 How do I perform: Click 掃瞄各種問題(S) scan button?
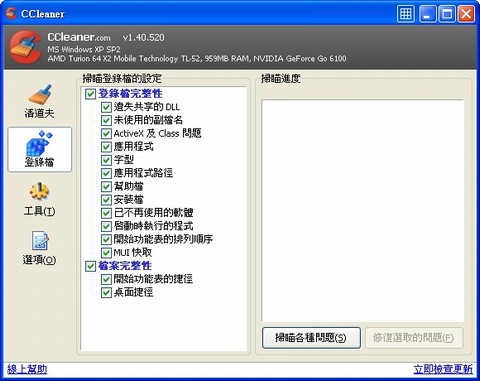coord(311,338)
